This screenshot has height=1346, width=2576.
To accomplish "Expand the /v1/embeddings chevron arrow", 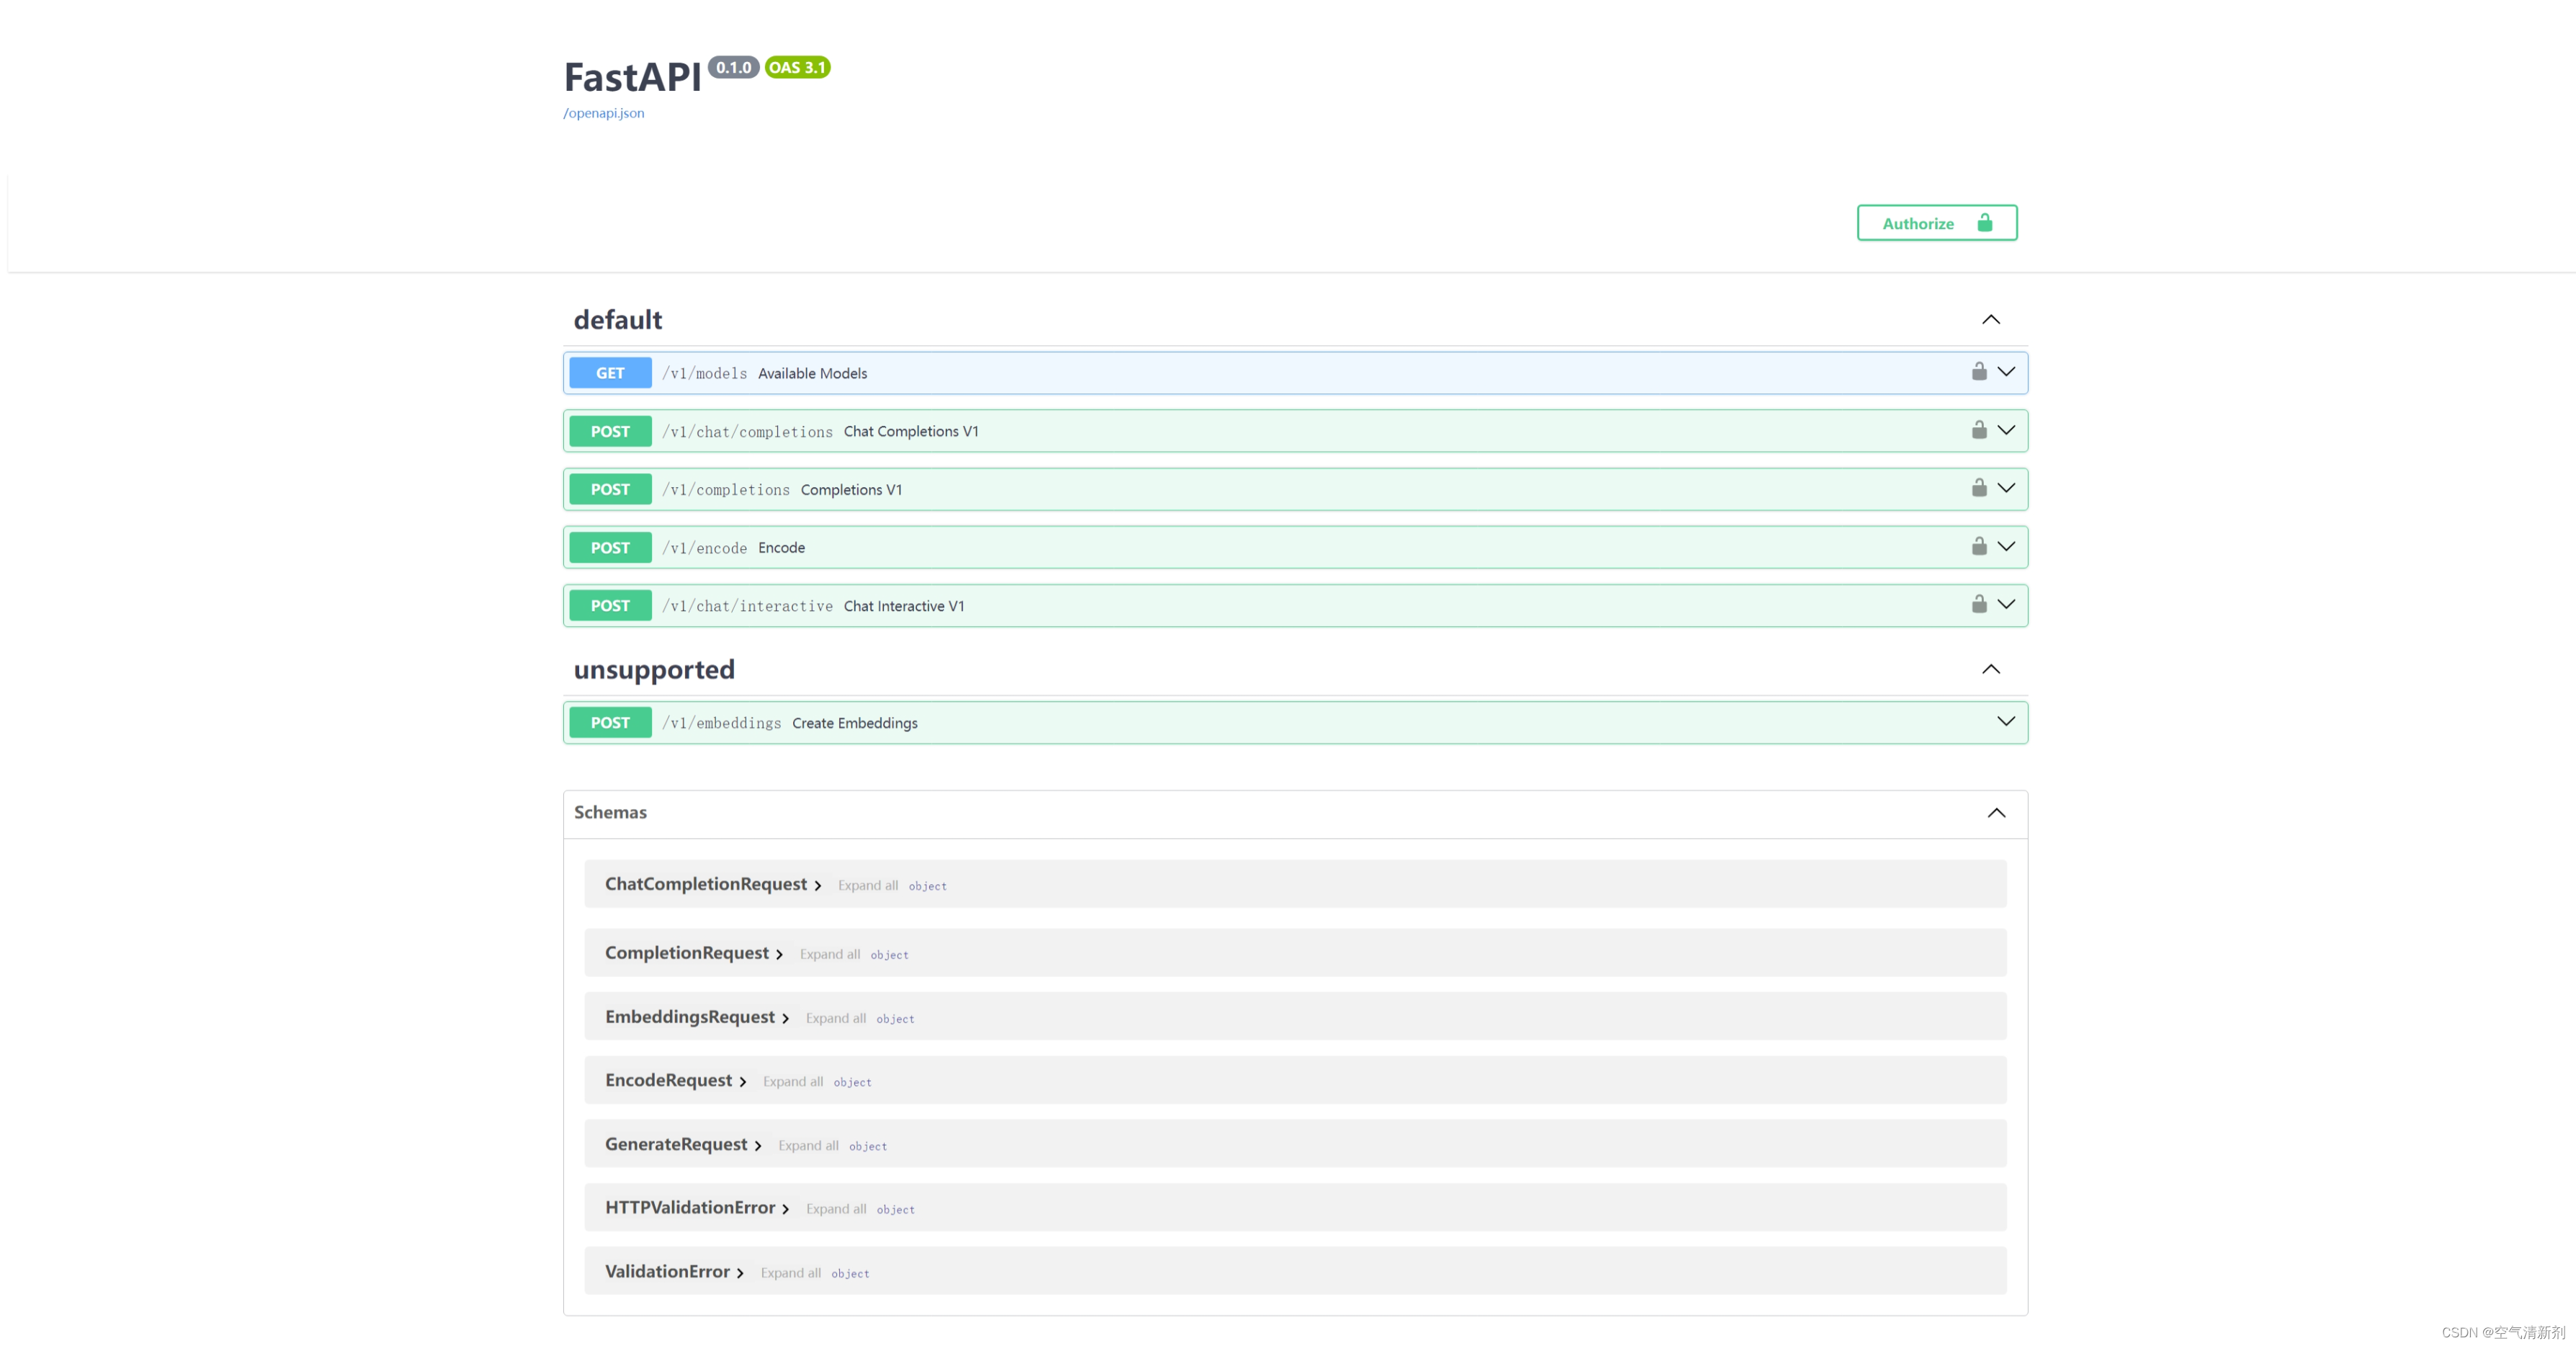I will tap(2005, 720).
